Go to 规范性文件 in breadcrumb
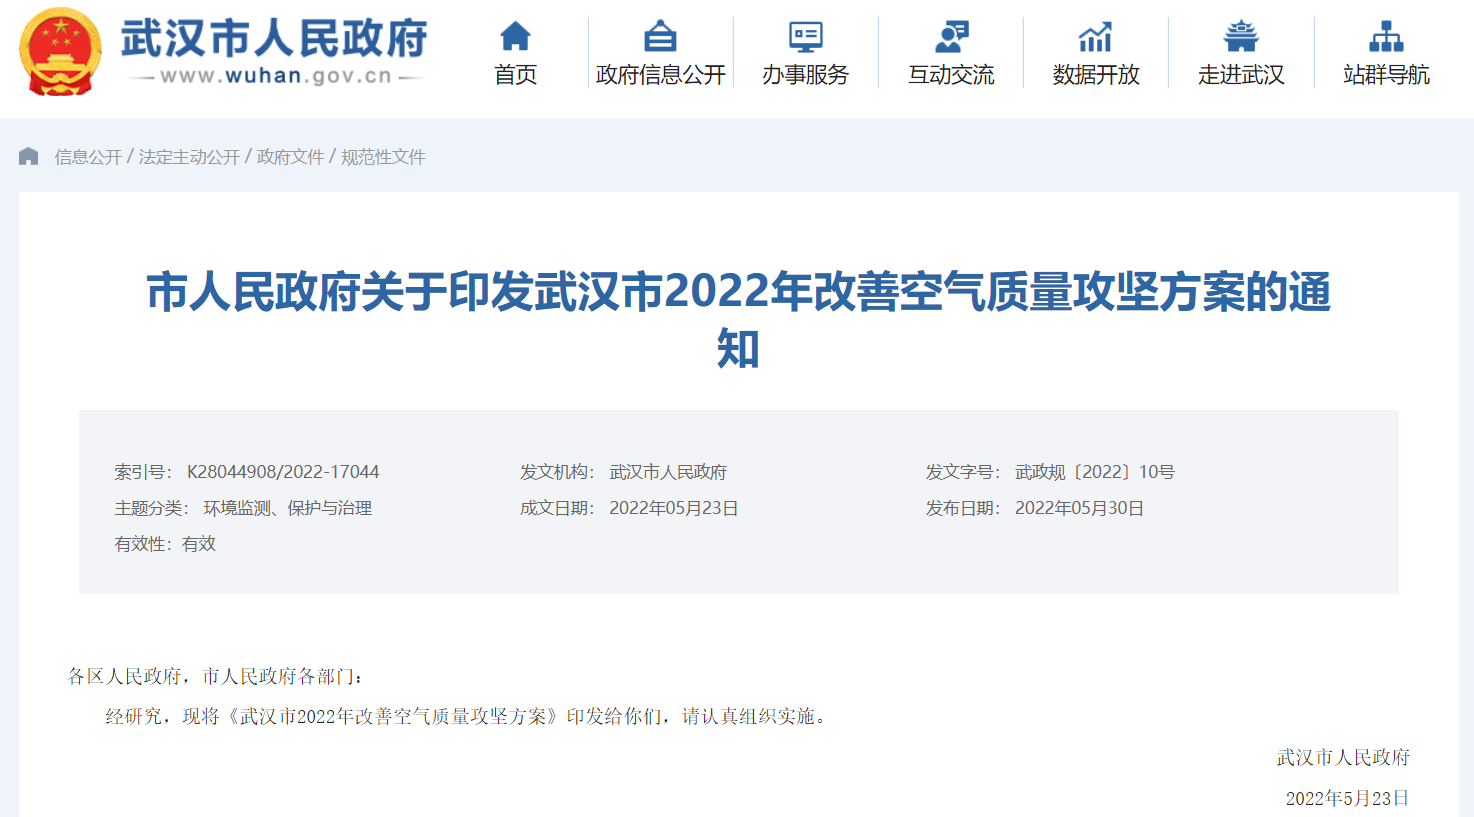Image resolution: width=1474 pixels, height=817 pixels. click(383, 157)
